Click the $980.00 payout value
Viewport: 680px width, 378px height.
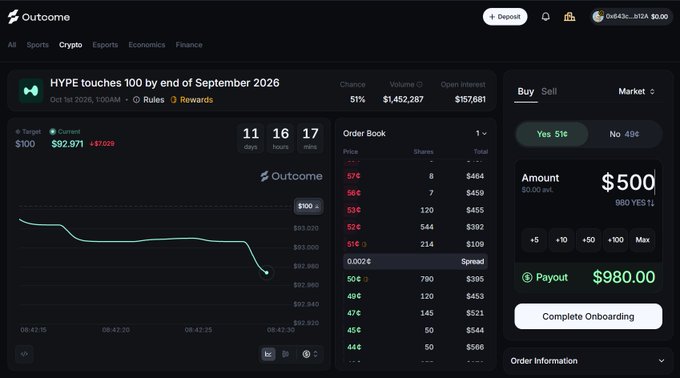click(624, 277)
